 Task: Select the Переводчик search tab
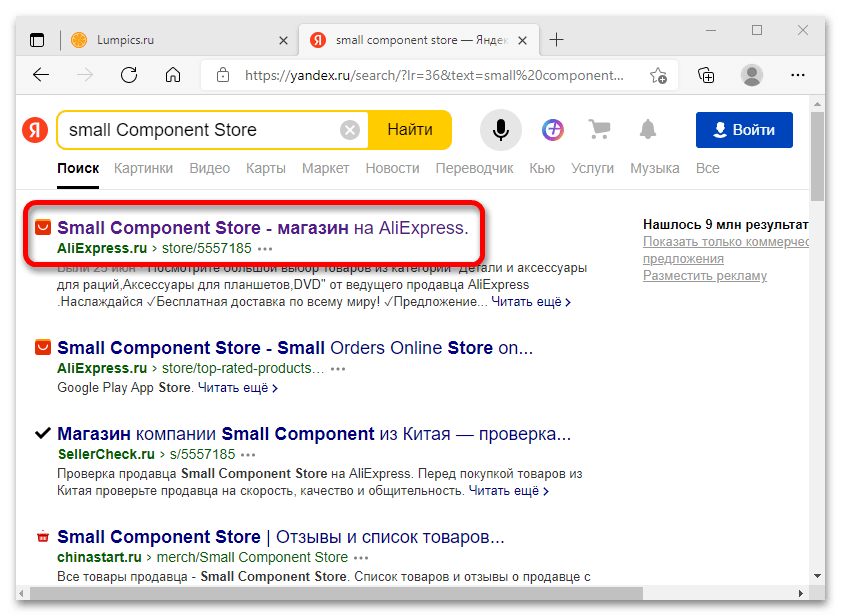(474, 168)
